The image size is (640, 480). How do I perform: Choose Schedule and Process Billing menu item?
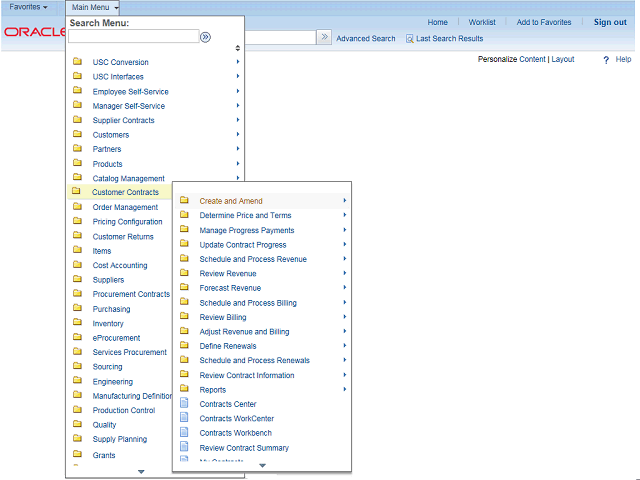coord(248,303)
